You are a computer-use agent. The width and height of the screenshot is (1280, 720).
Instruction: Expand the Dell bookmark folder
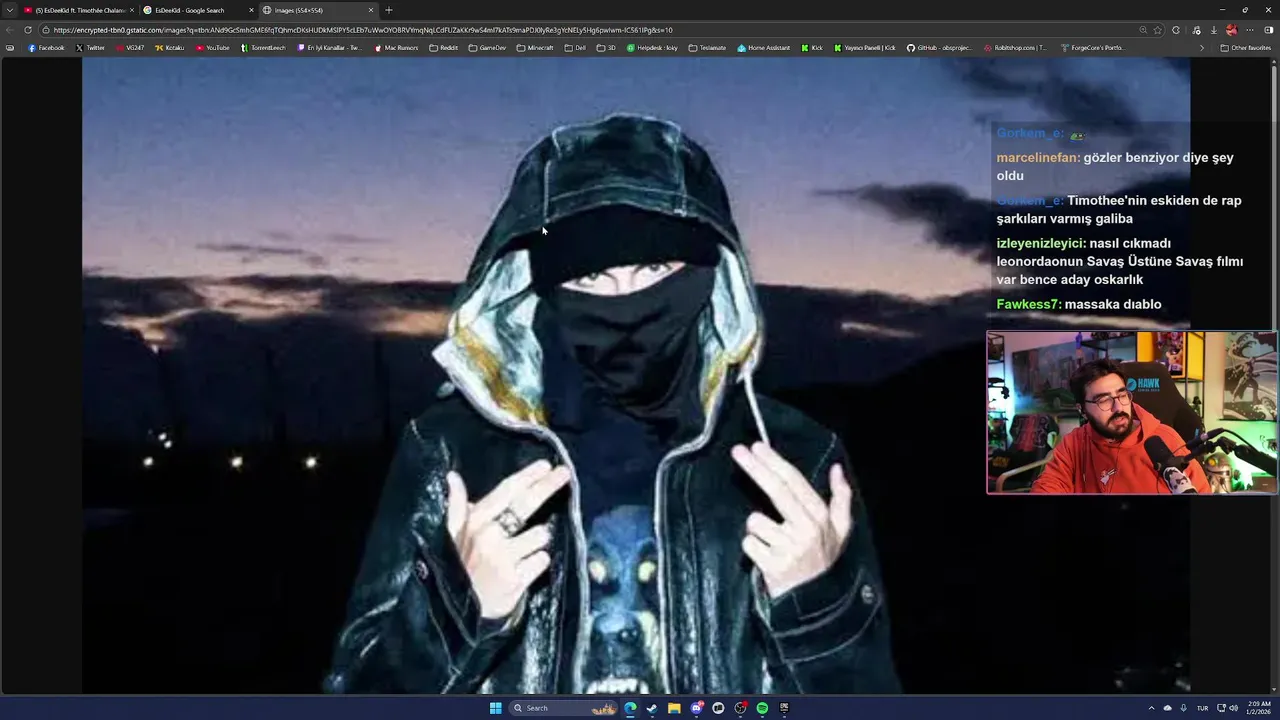(x=575, y=48)
